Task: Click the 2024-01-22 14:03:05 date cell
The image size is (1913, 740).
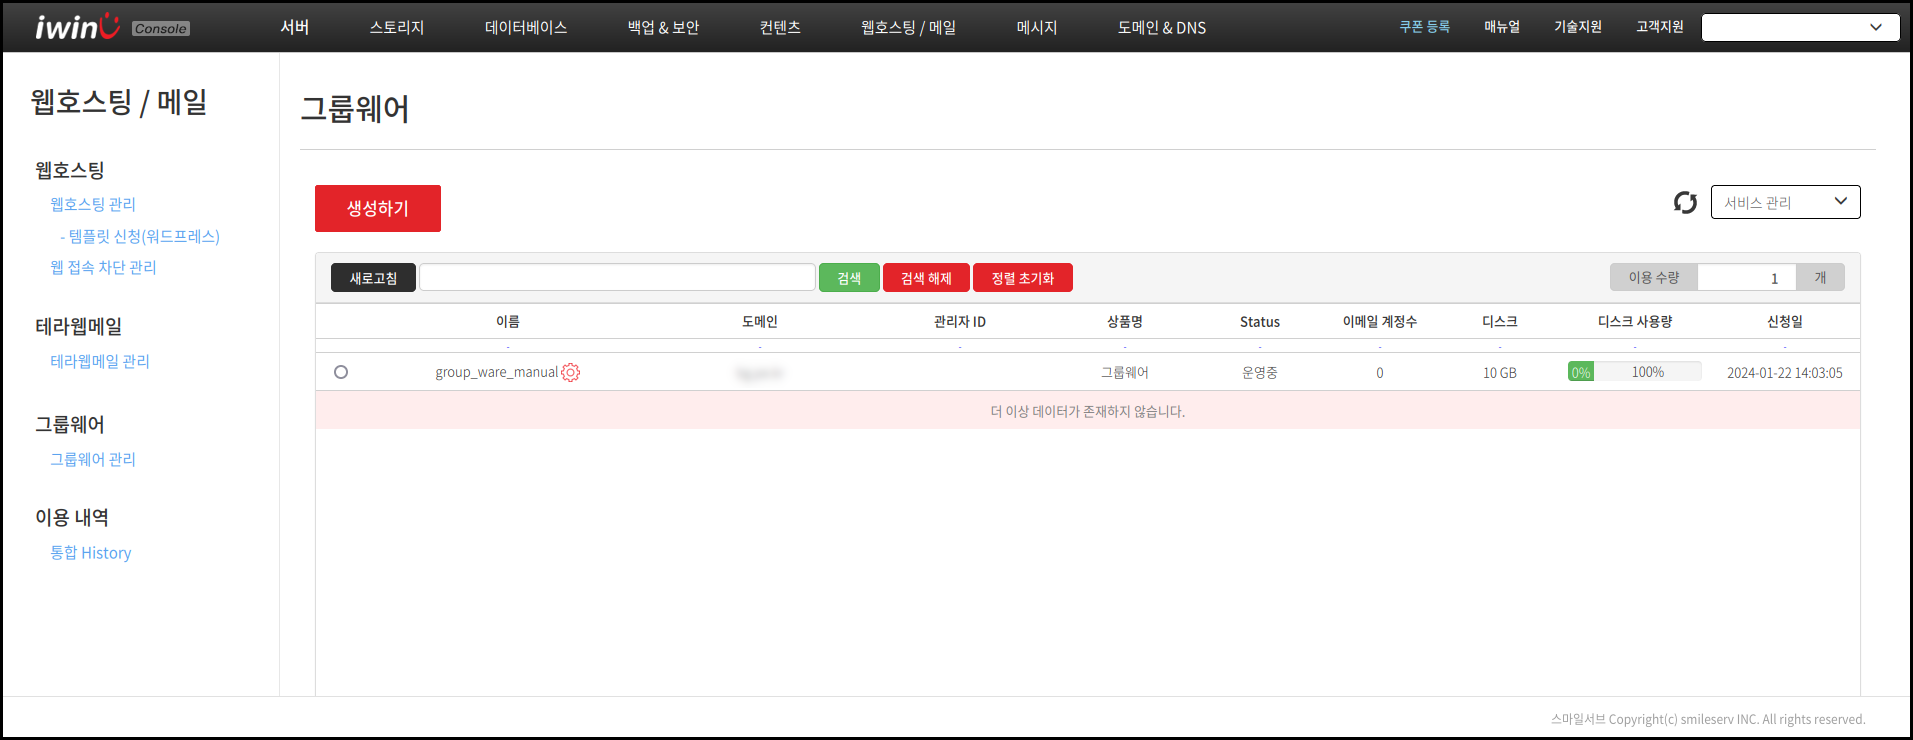Action: [1785, 372]
